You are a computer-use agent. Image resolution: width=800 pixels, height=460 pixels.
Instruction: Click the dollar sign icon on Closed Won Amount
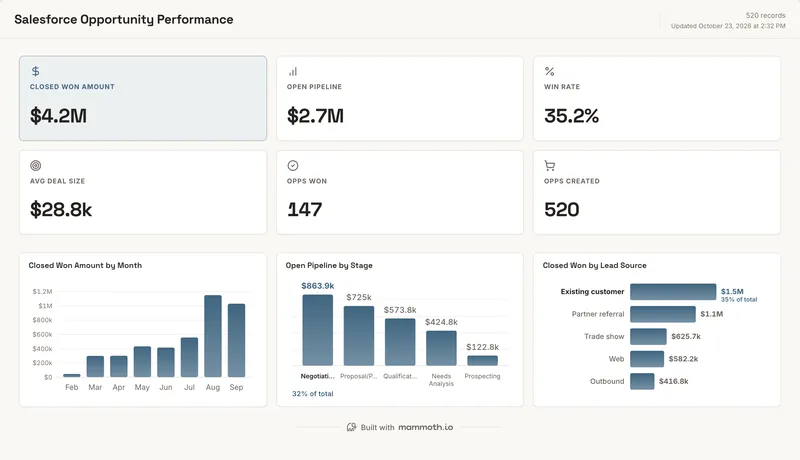click(x=35, y=71)
